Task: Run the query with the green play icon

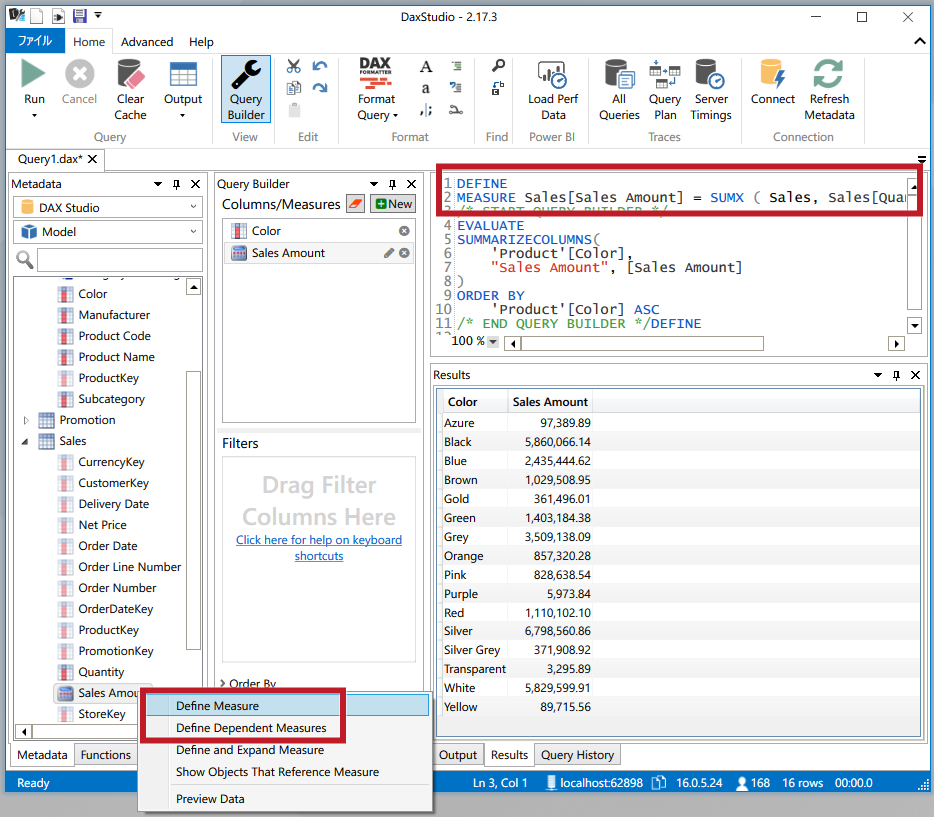Action: (33, 74)
